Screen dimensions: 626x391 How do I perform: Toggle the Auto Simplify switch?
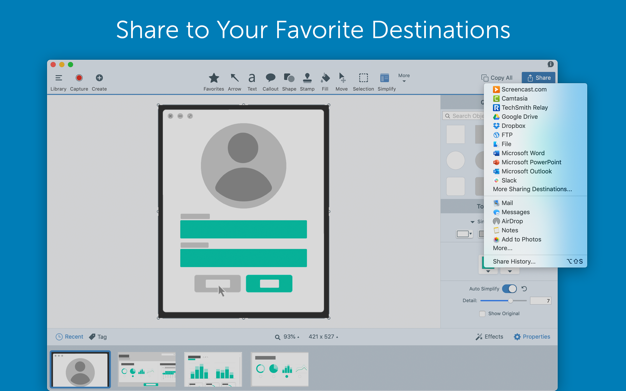[x=509, y=288]
